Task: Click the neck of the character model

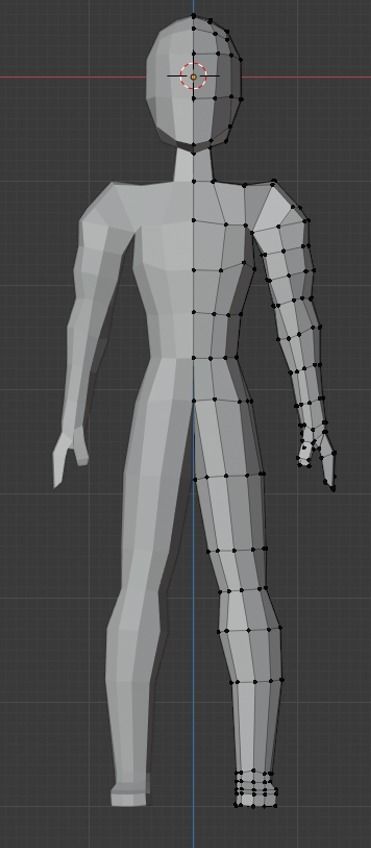Action: click(x=193, y=164)
